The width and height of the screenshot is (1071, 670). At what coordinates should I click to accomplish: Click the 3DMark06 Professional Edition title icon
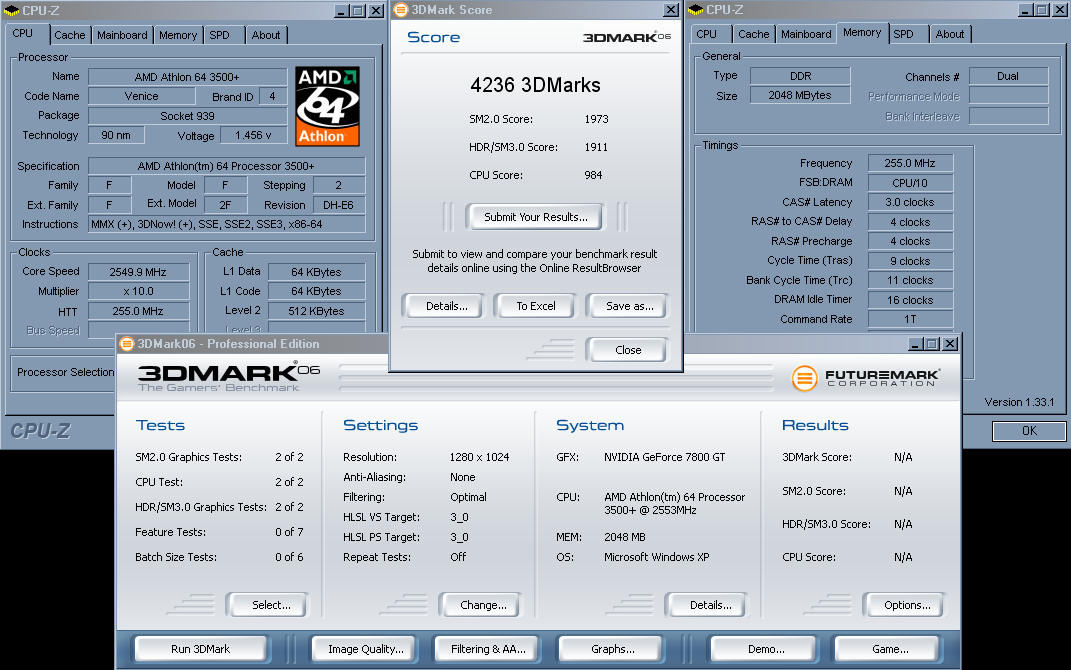click(x=126, y=344)
